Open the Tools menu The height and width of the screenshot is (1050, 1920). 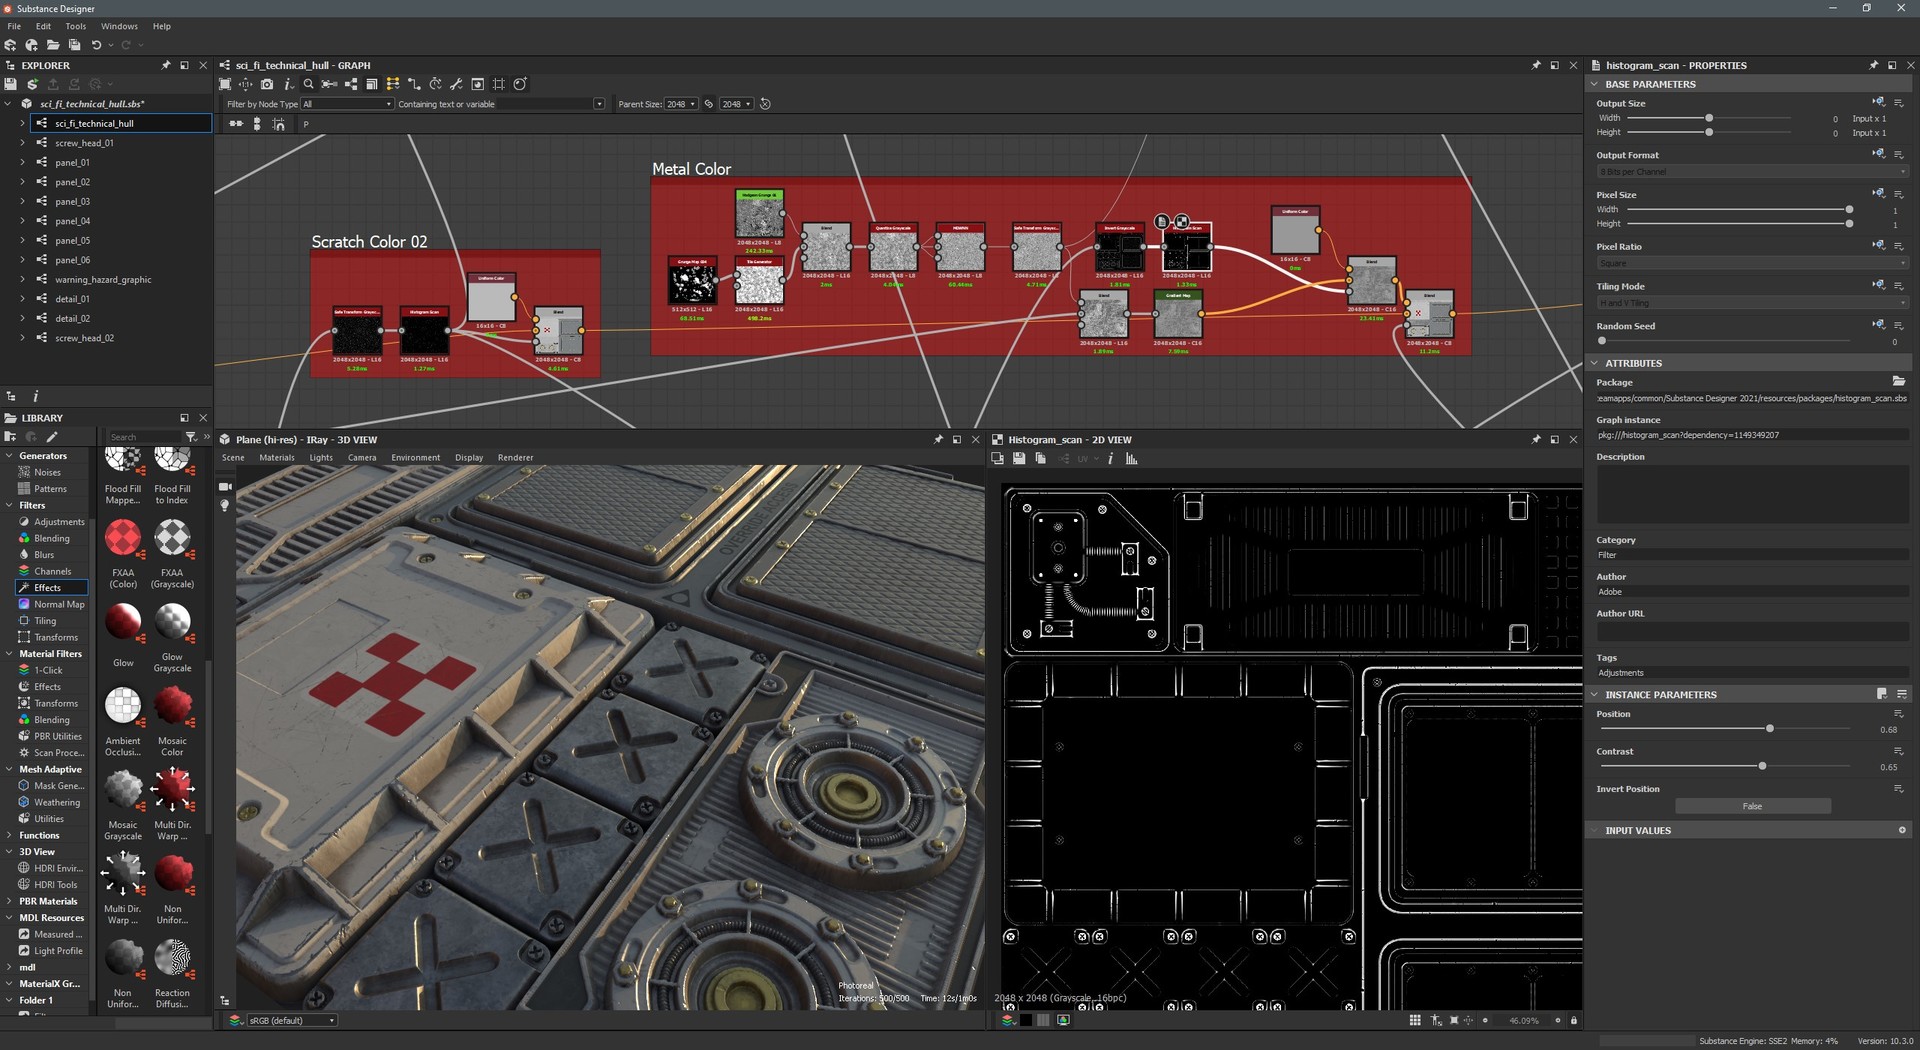75,26
